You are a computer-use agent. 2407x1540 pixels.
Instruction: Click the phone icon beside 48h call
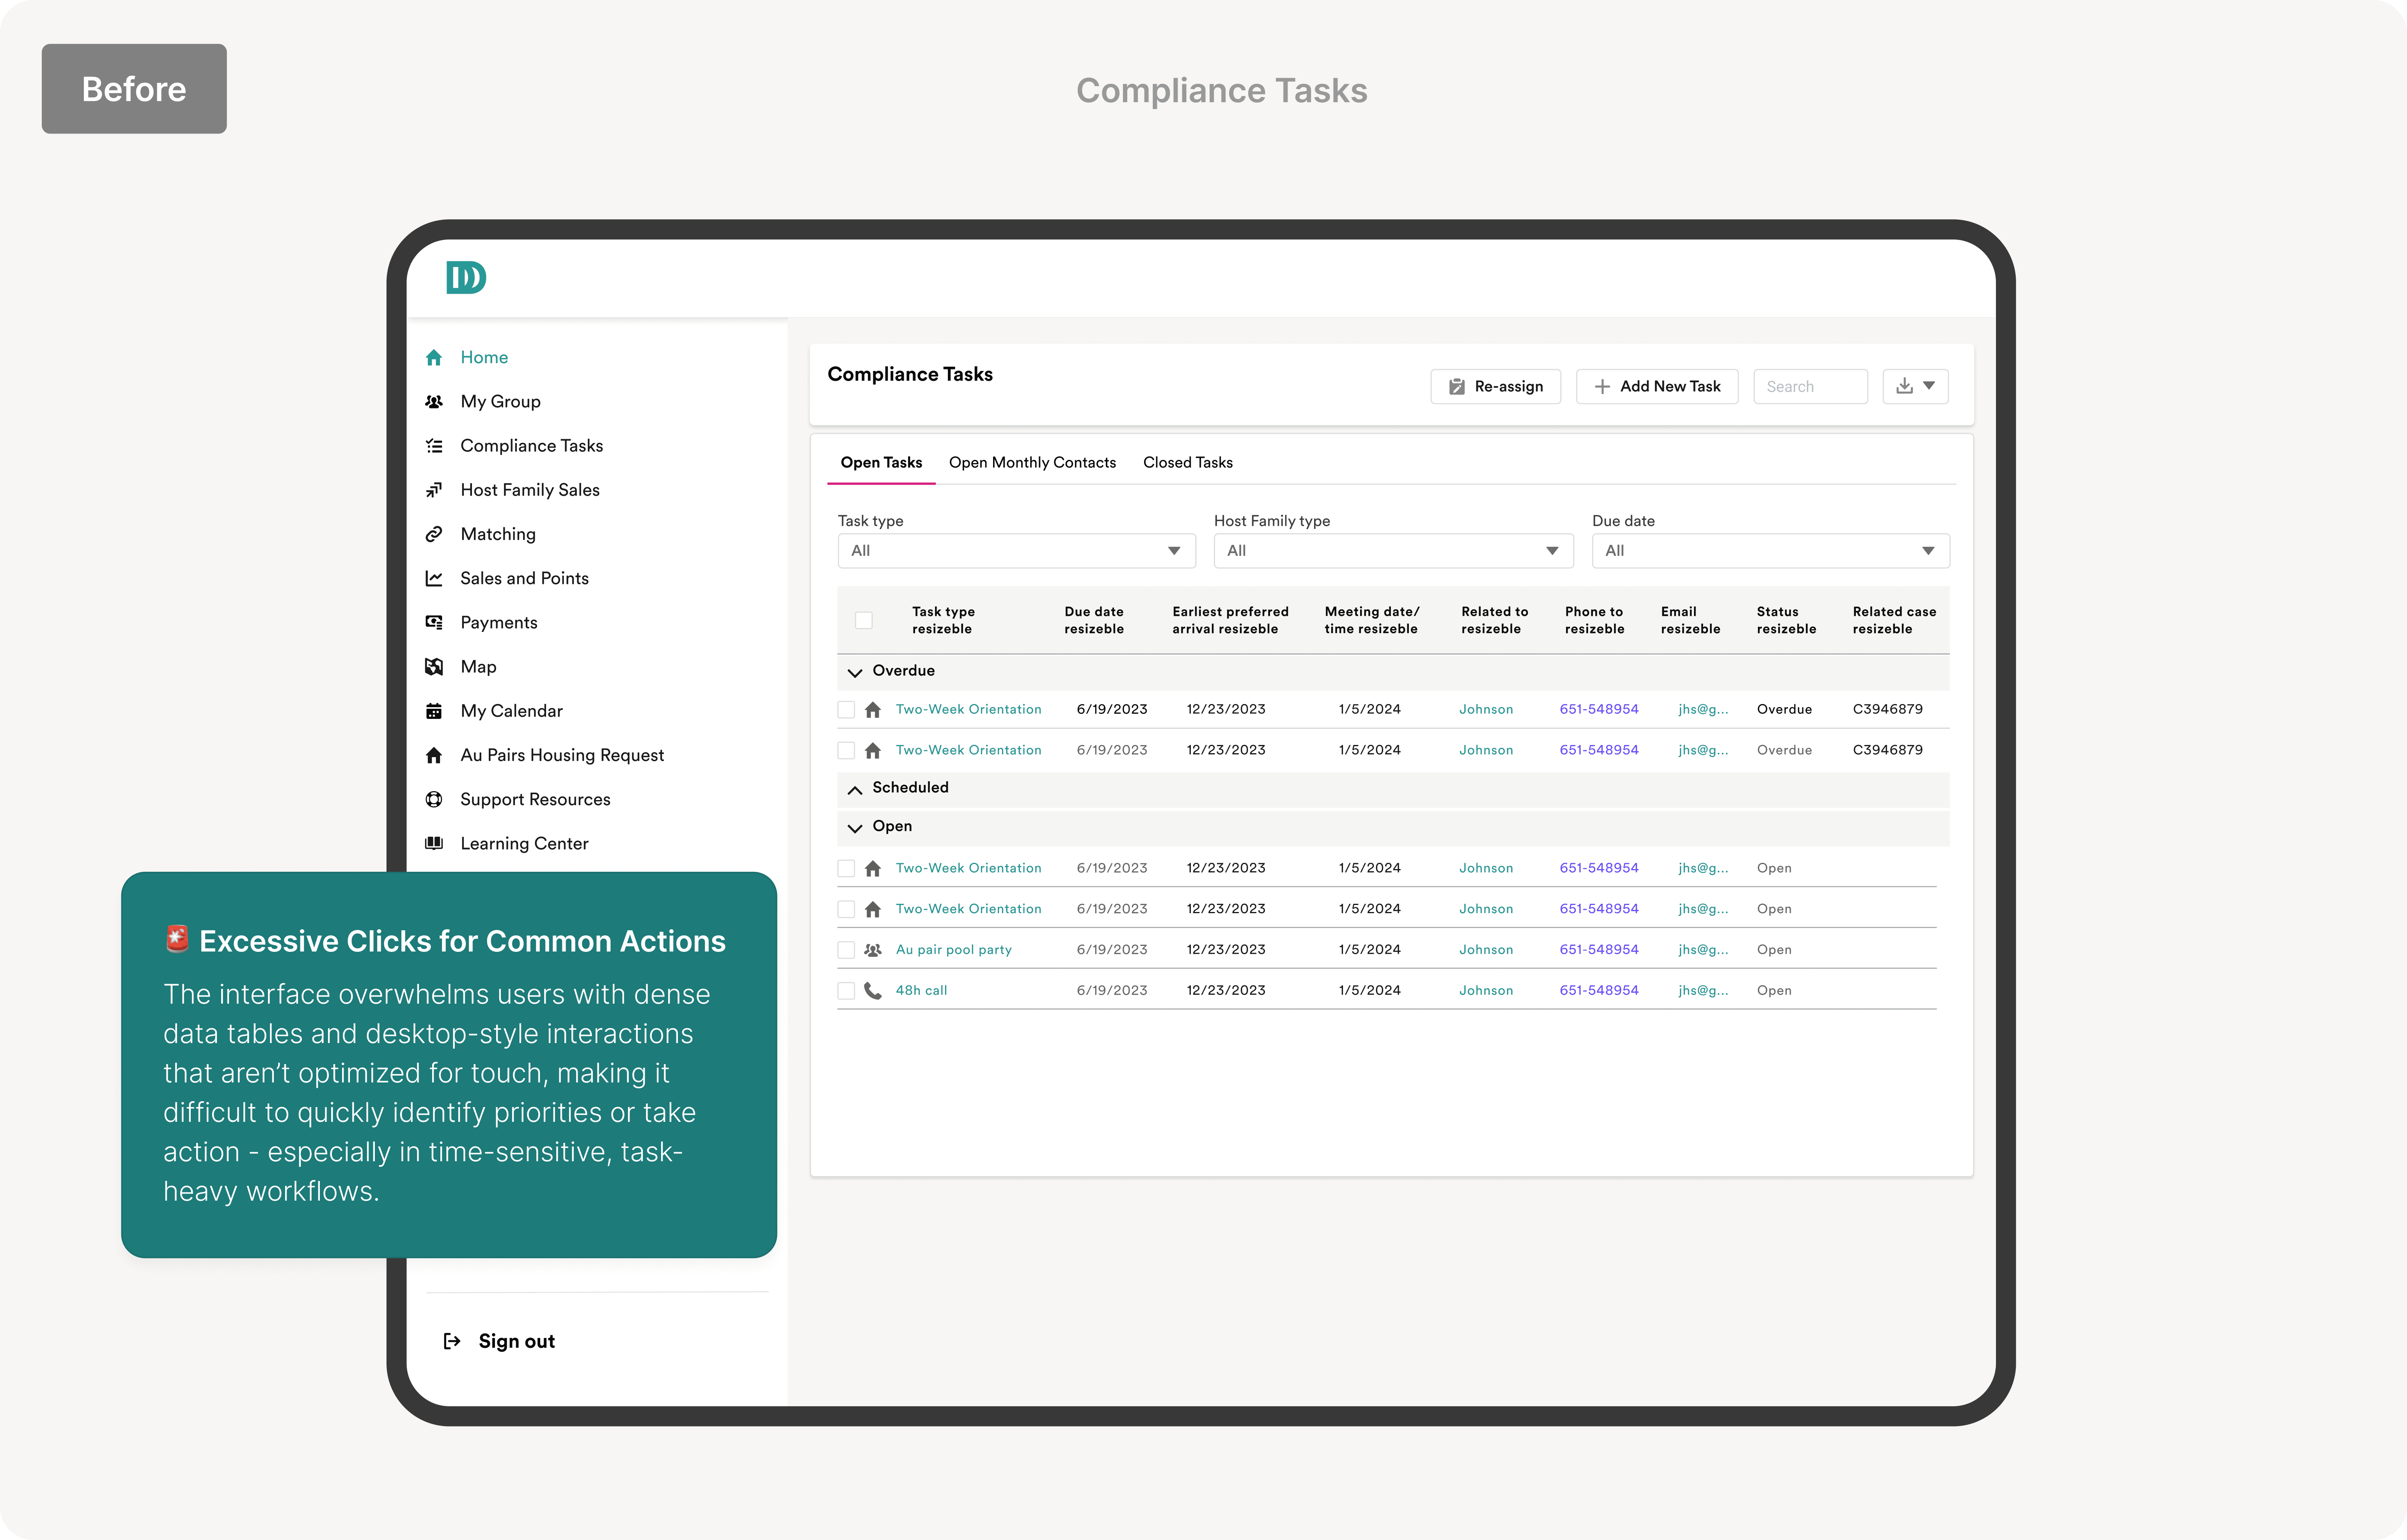click(x=873, y=990)
